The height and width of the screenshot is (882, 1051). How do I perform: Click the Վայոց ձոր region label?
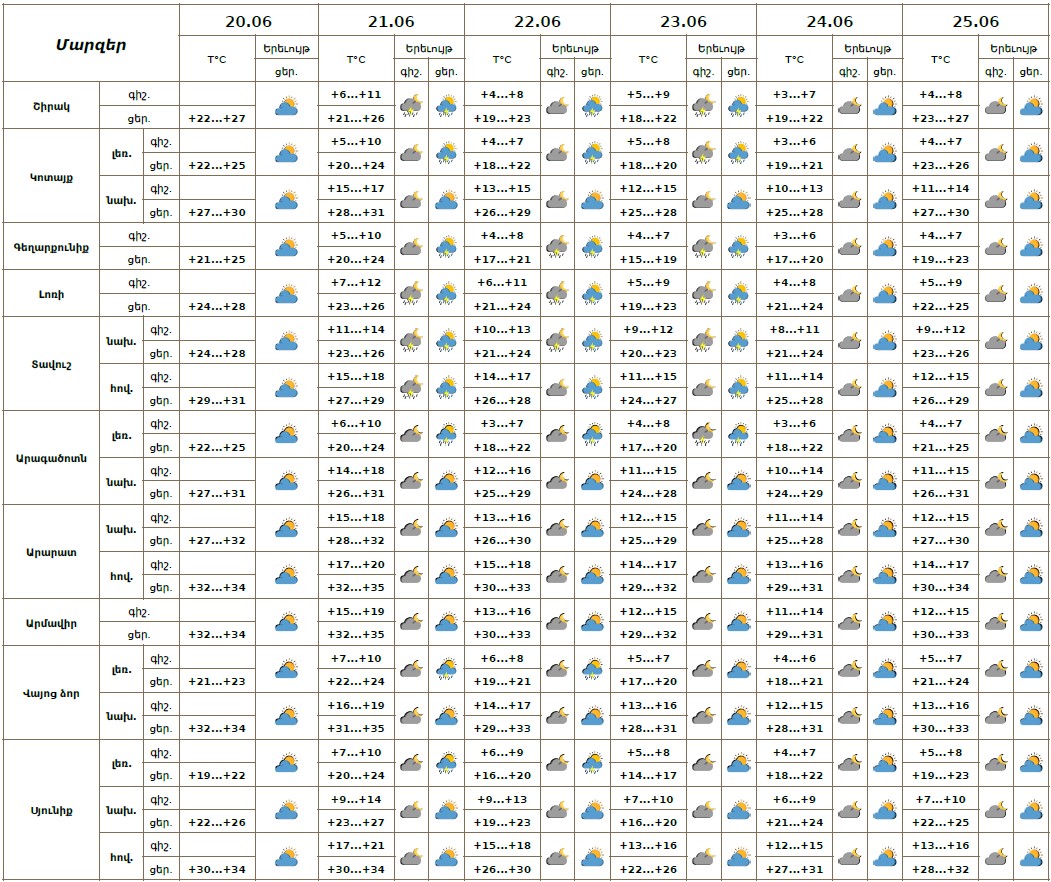[51, 693]
